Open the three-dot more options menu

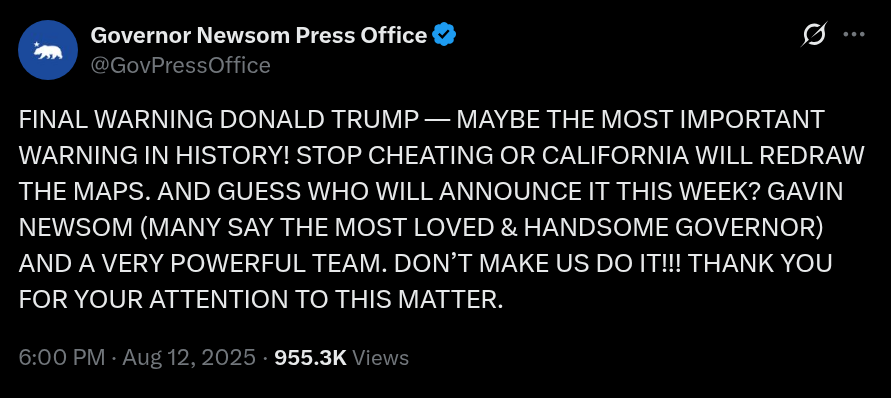coord(854,35)
